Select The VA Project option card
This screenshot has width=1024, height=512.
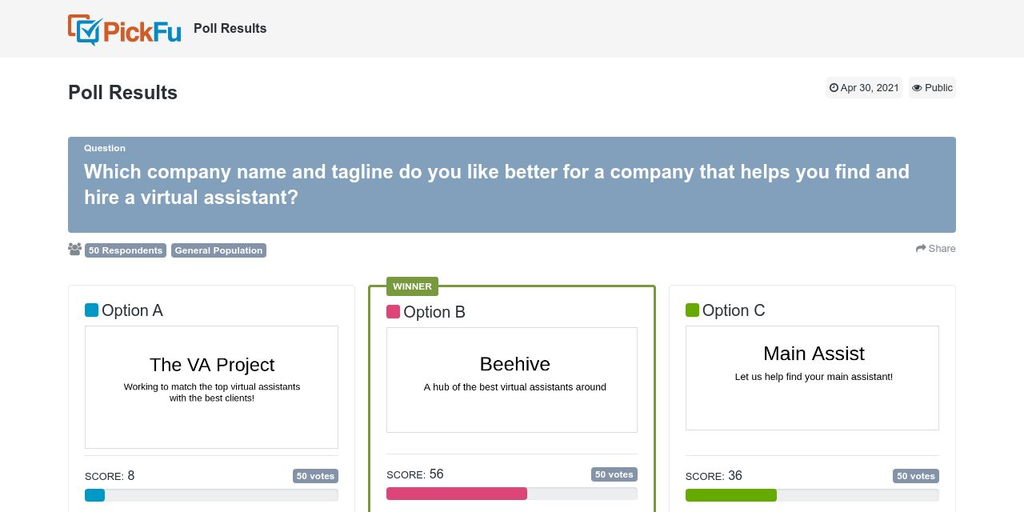[212, 387]
